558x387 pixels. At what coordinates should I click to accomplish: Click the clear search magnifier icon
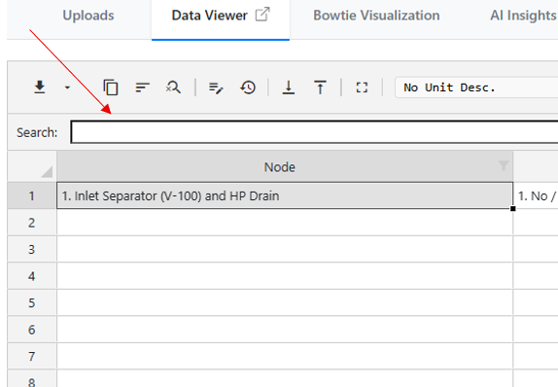tap(173, 87)
